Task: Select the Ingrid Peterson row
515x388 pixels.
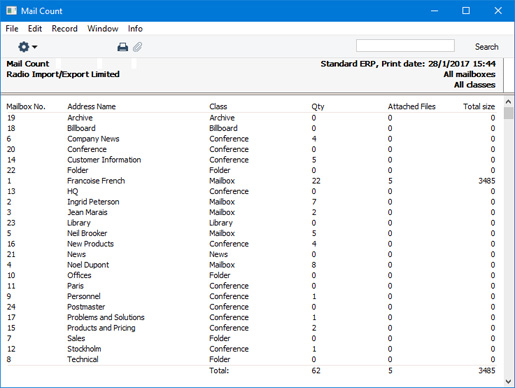Action: [x=251, y=202]
